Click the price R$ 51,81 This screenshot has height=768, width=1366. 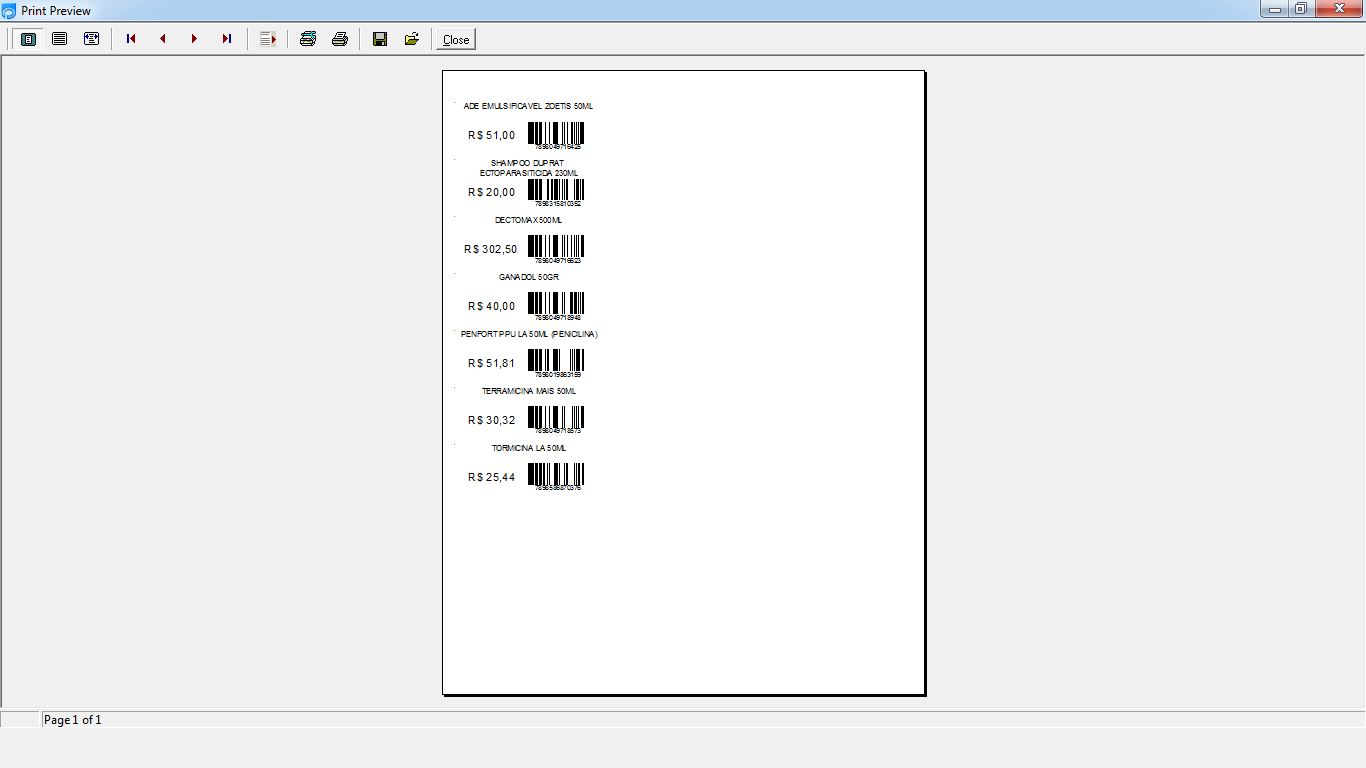[492, 363]
